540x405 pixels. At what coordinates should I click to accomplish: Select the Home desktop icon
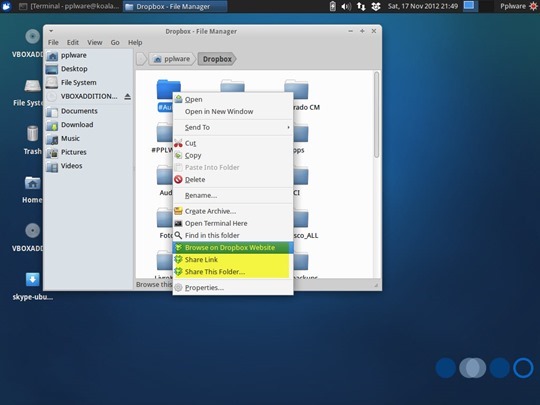point(32,190)
